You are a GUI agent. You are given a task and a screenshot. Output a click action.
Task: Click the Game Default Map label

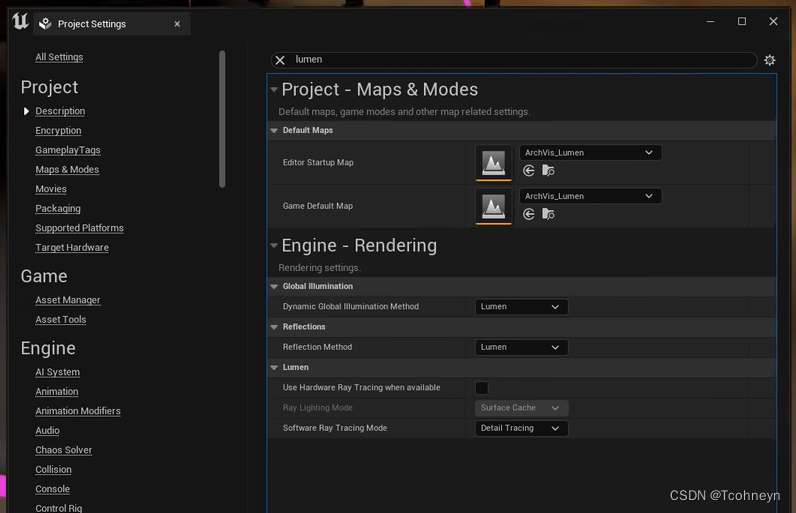pos(317,206)
